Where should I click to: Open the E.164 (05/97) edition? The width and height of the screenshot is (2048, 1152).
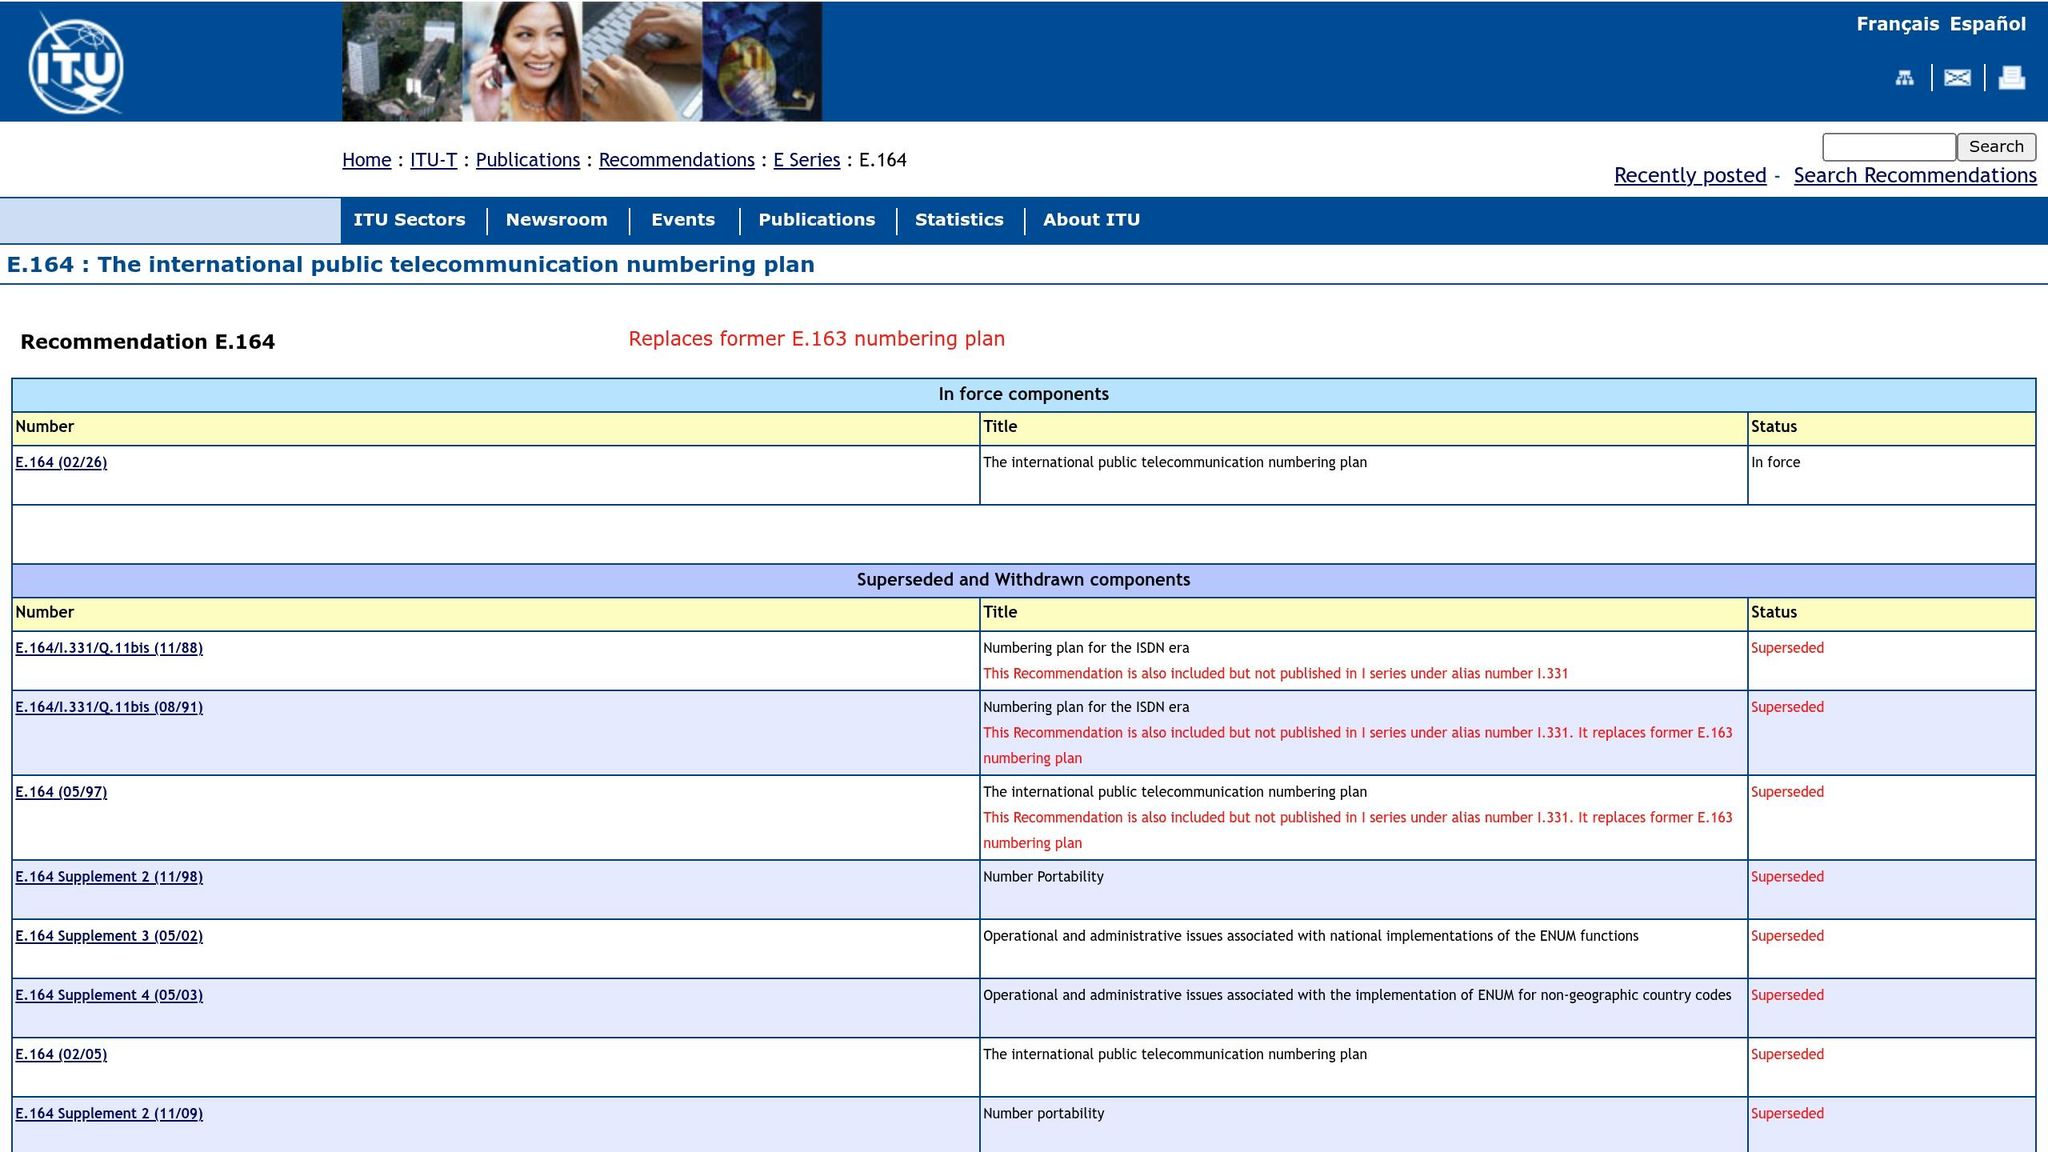[61, 792]
